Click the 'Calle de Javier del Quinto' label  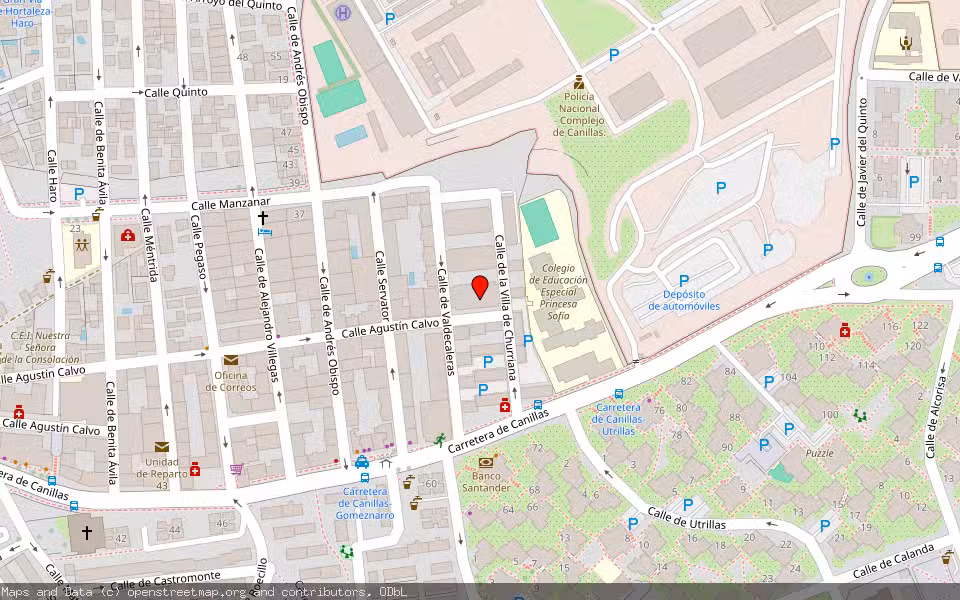(x=863, y=162)
